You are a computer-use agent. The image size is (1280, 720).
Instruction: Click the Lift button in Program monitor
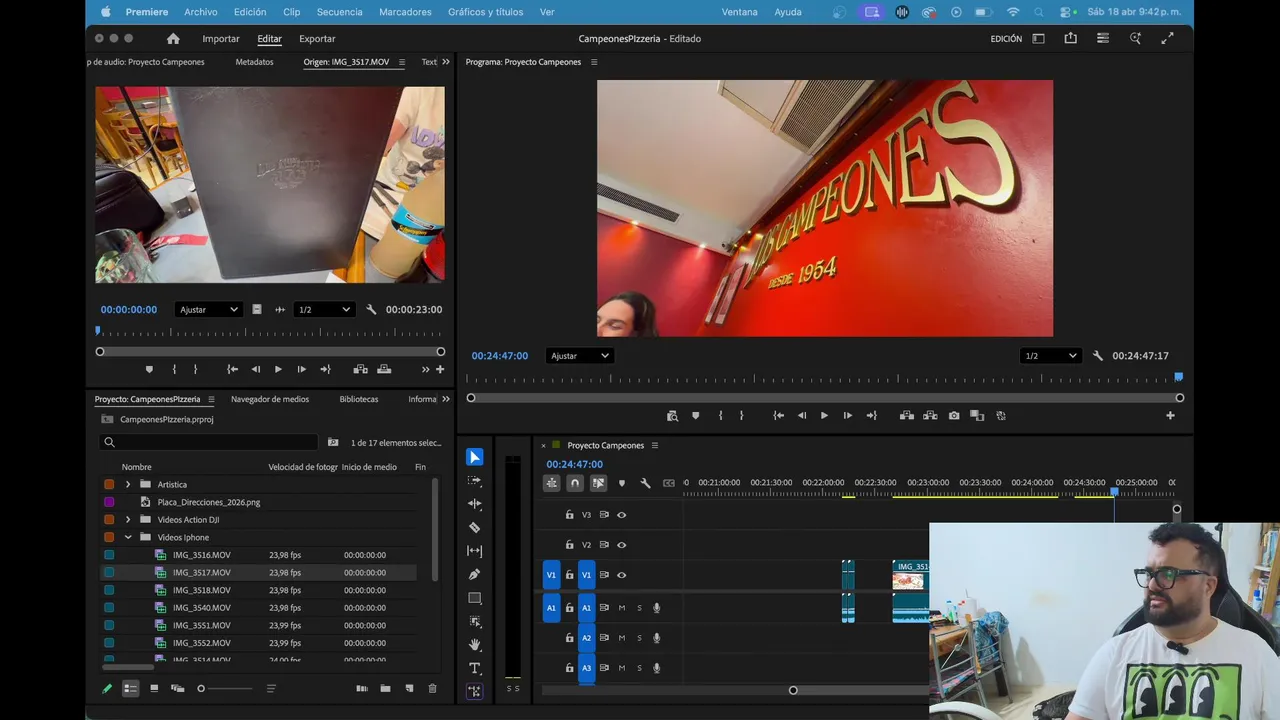(907, 416)
